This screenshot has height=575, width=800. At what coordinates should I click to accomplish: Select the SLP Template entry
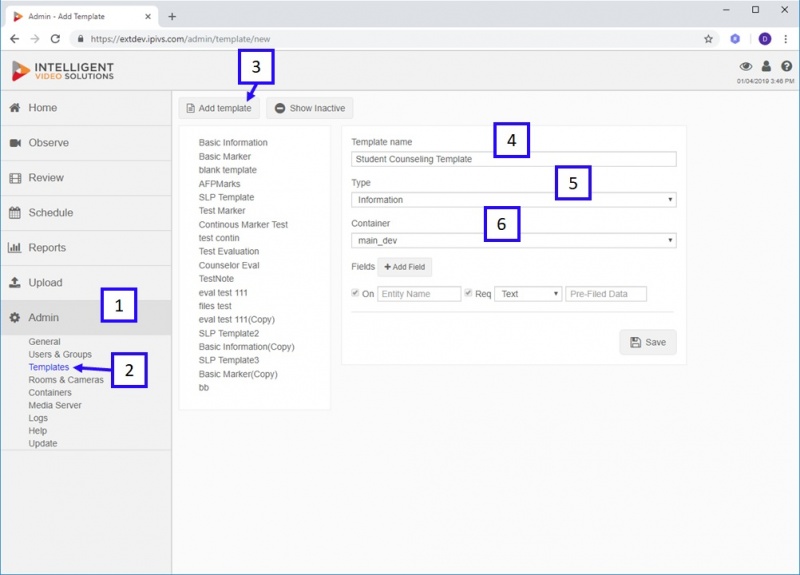[x=226, y=197]
